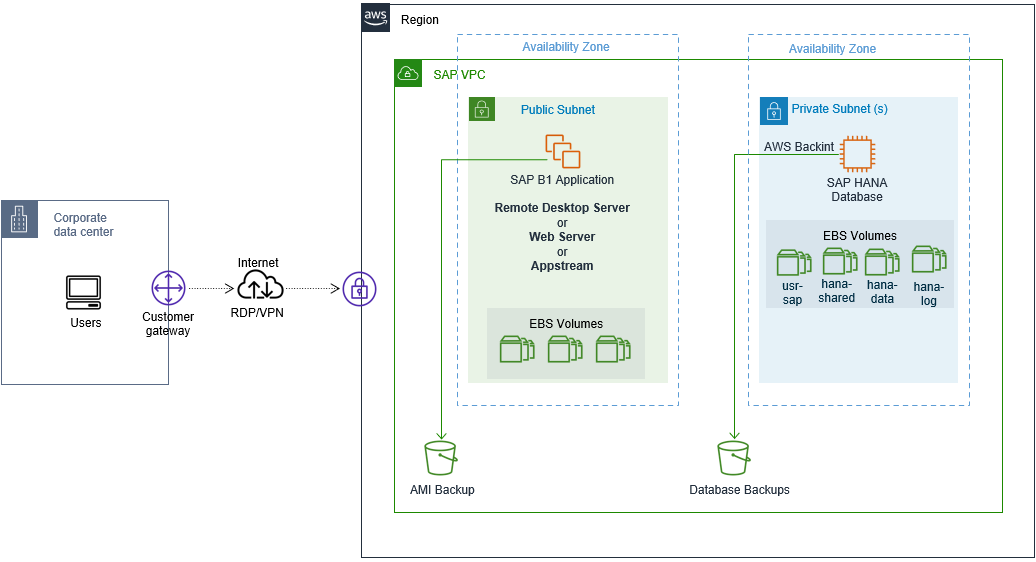Click the Corporate data center label
Image resolution: width=1036 pixels, height=562 pixels.
pos(83,225)
